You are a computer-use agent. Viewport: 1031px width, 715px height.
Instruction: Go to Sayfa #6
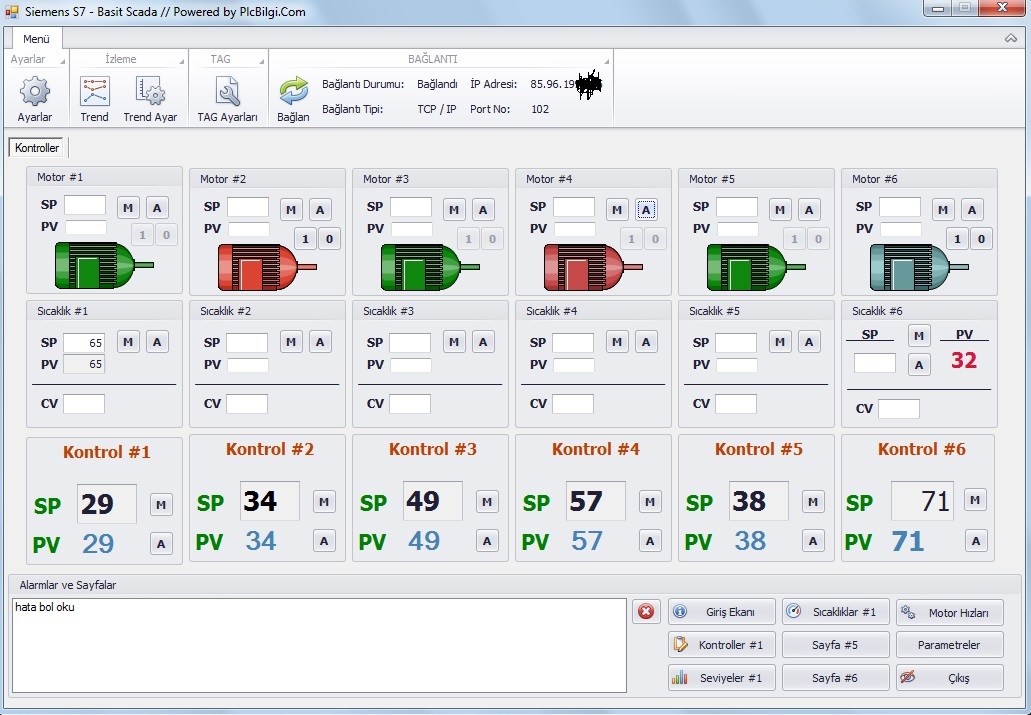[836, 678]
